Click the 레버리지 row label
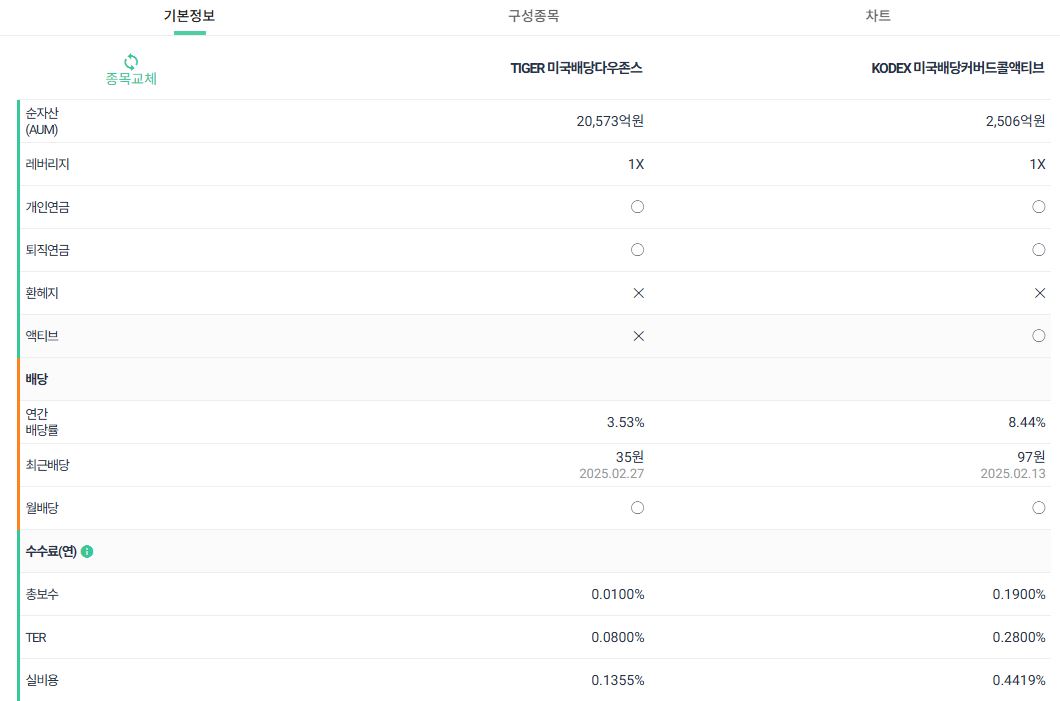 pos(47,164)
